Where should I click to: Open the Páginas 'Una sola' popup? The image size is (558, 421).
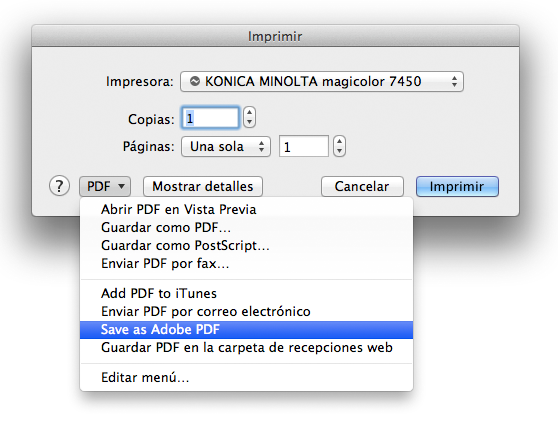[226, 147]
